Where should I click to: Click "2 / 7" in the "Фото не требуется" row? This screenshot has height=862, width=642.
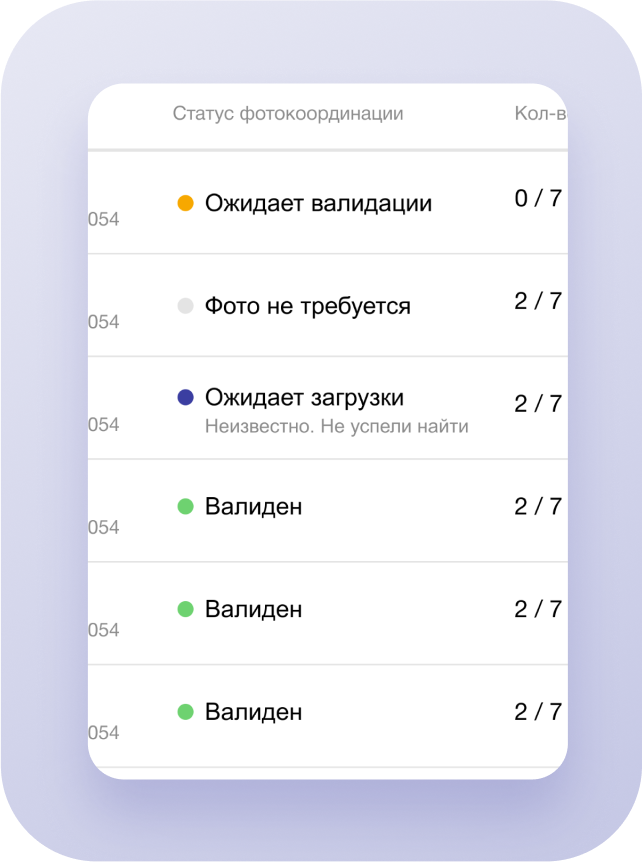click(x=538, y=302)
